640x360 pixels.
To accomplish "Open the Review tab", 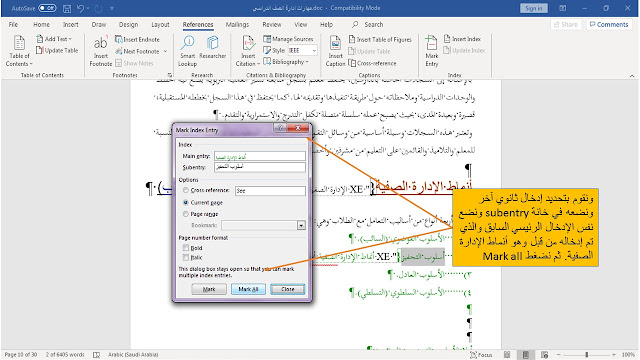I will (272, 24).
